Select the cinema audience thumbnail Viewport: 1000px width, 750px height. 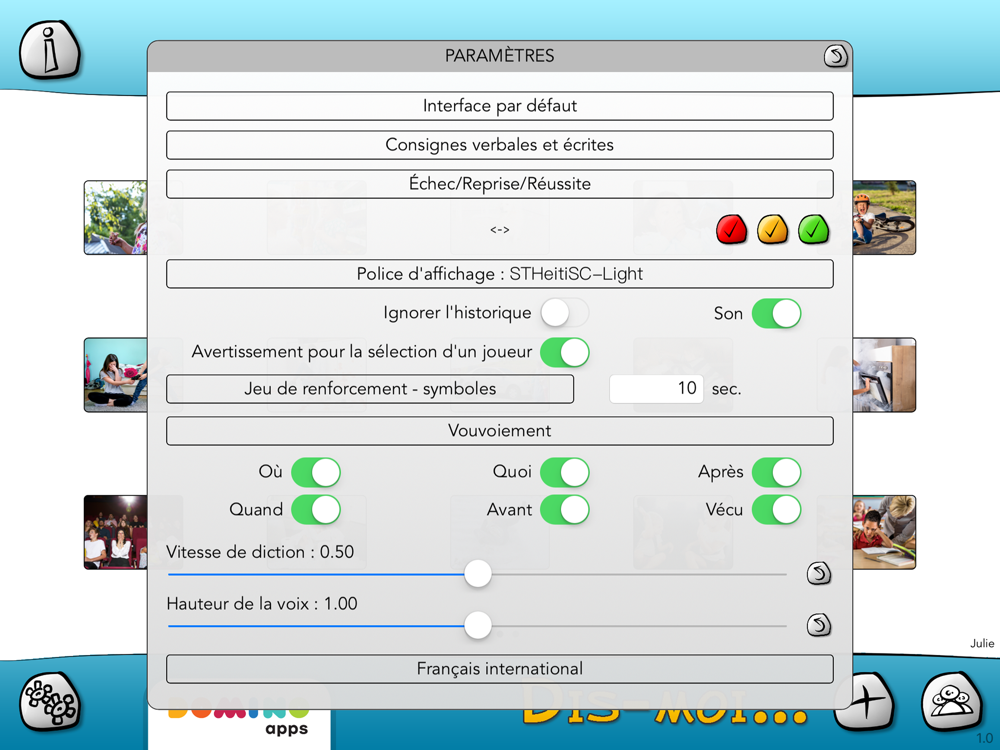pos(115,532)
